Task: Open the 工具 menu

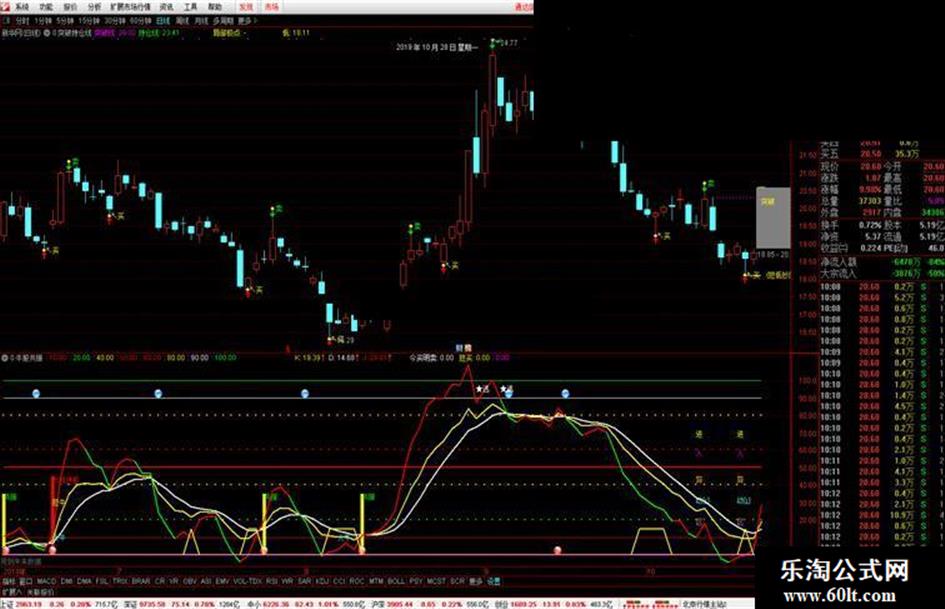Action: tap(190, 7)
